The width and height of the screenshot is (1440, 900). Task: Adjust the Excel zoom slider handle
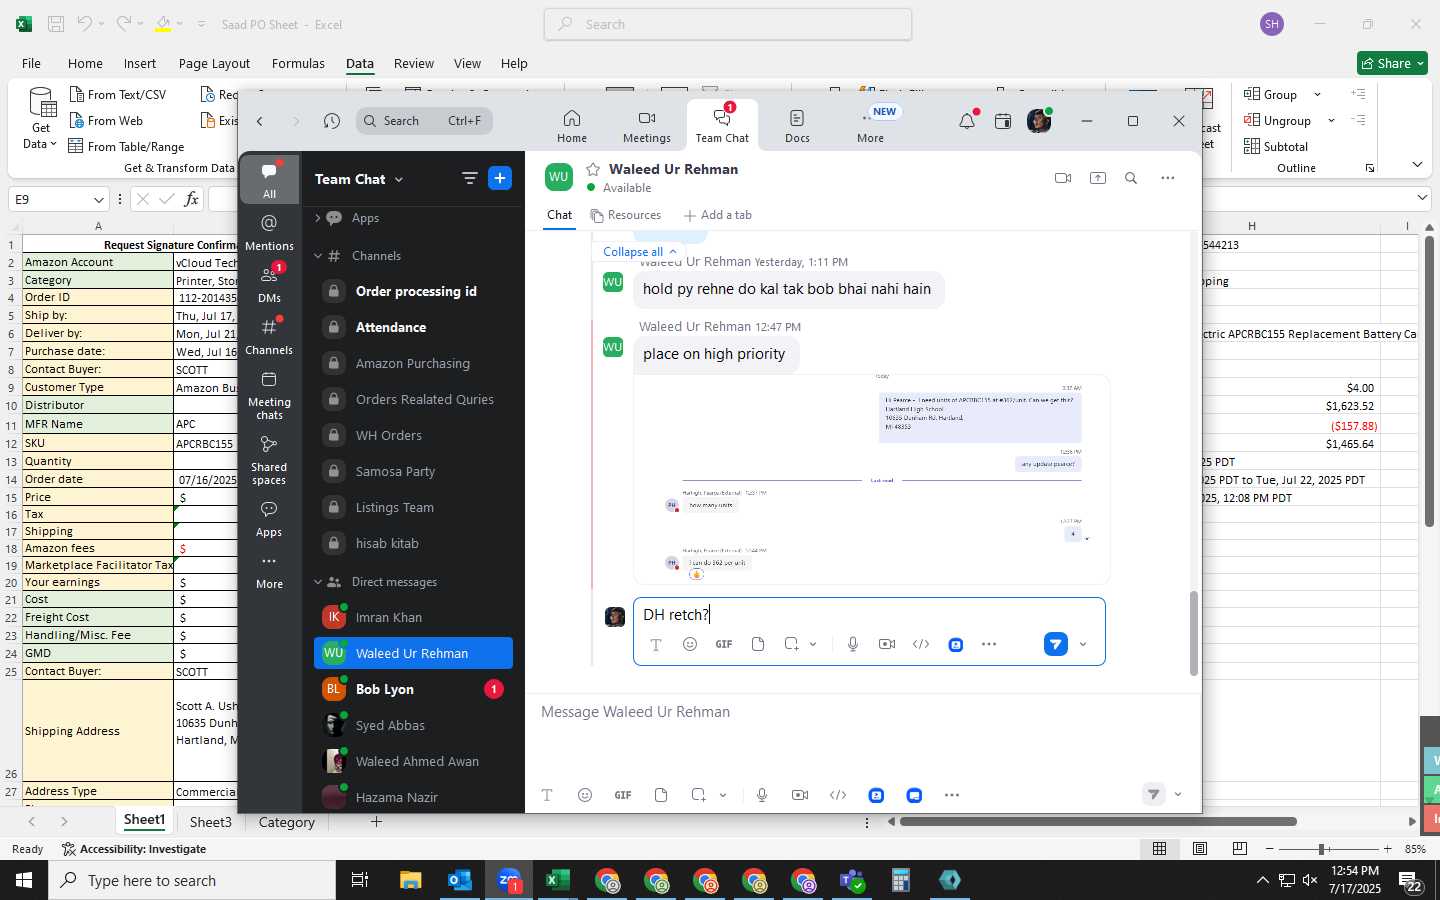[x=1321, y=849]
